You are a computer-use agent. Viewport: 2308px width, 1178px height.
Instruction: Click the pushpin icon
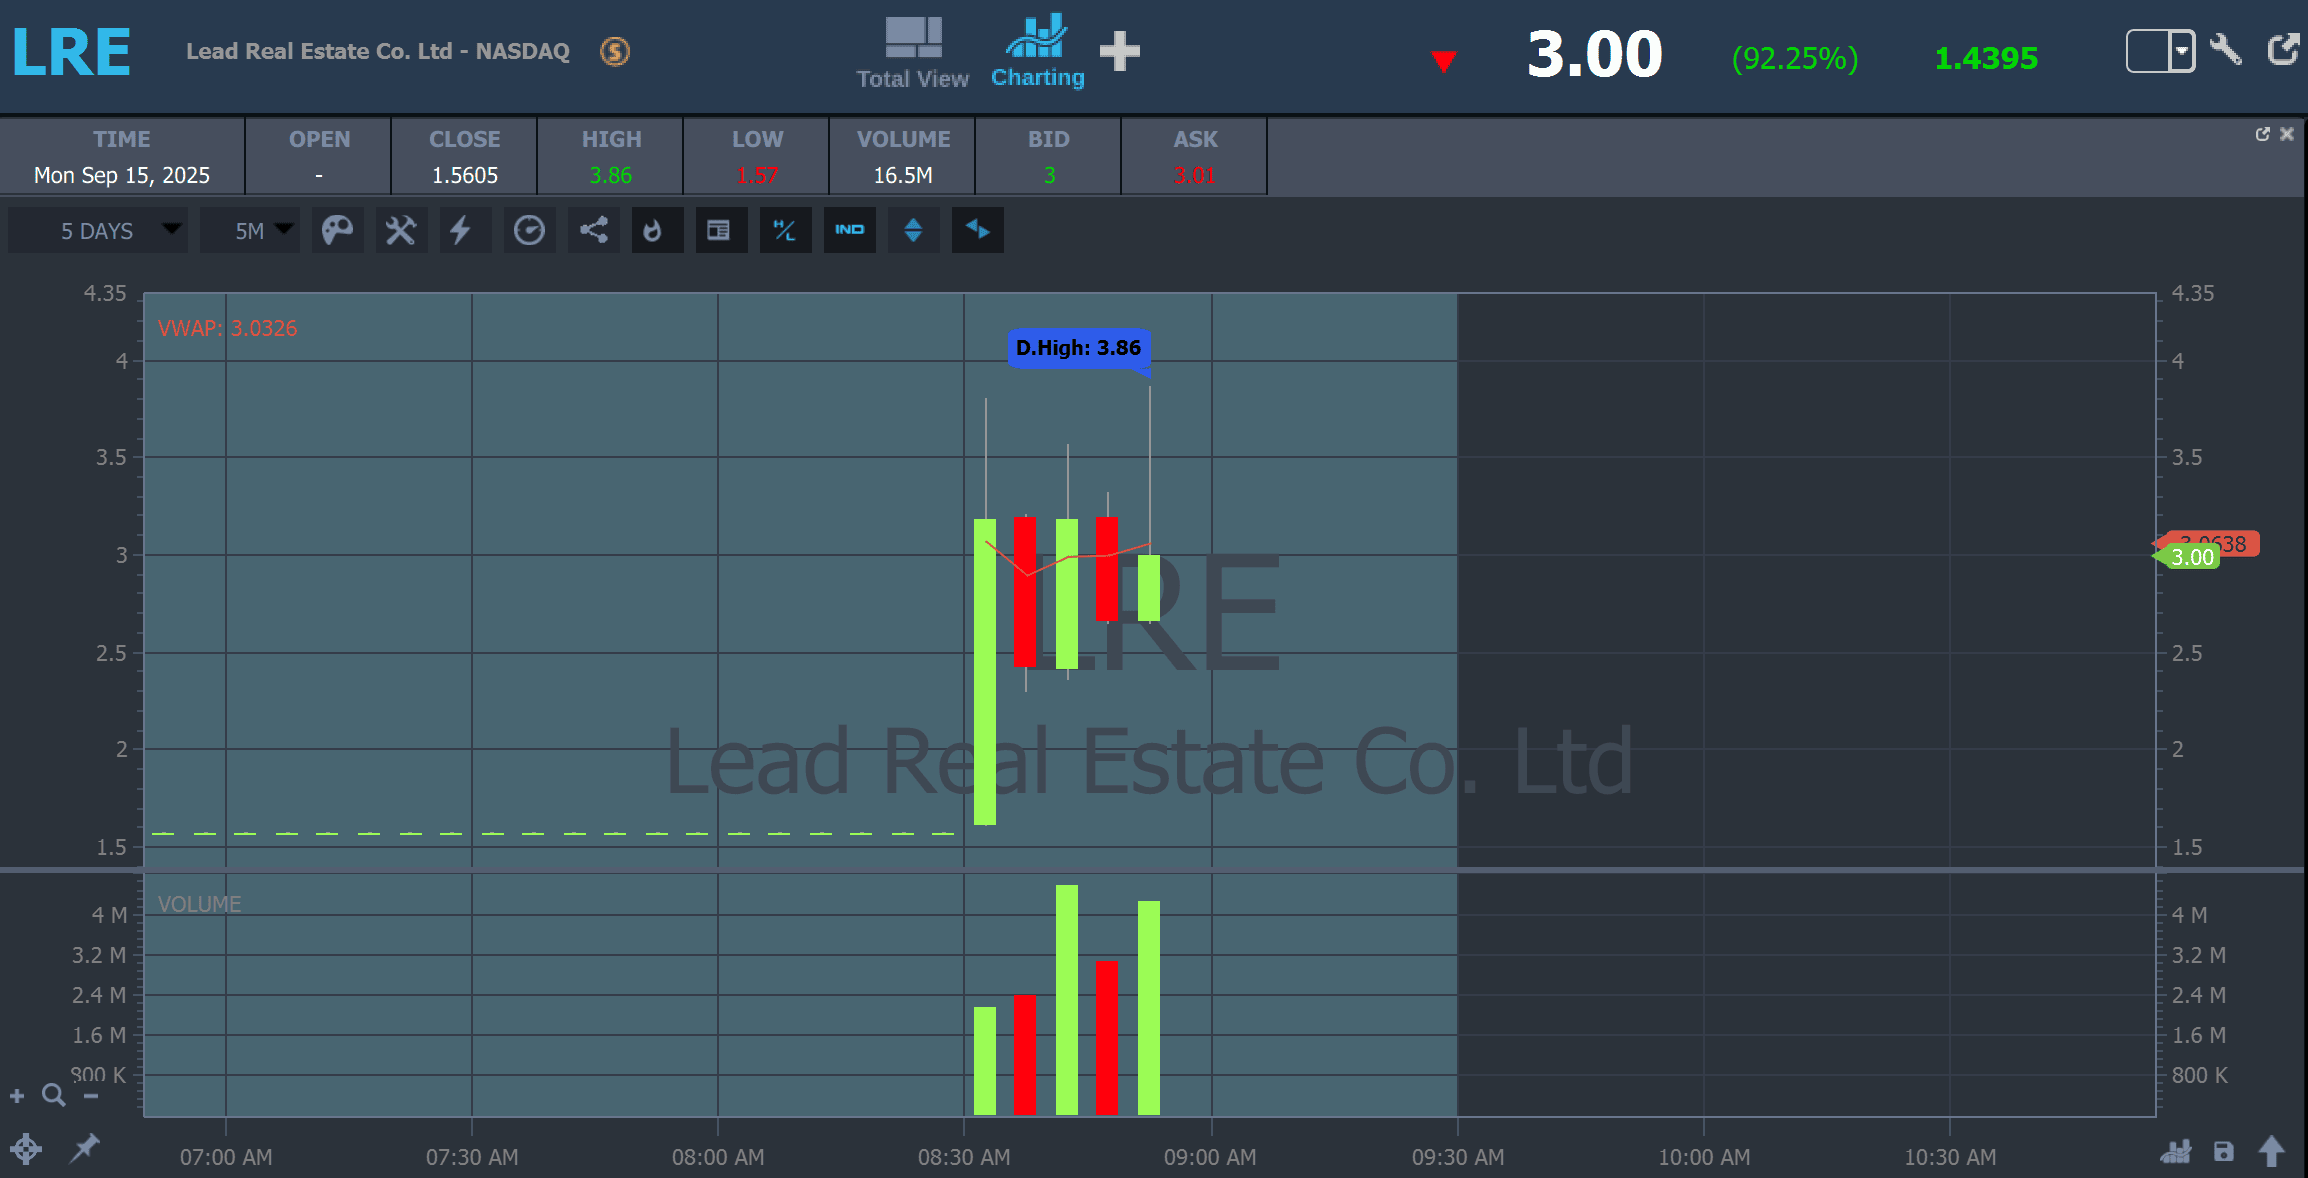click(x=84, y=1148)
